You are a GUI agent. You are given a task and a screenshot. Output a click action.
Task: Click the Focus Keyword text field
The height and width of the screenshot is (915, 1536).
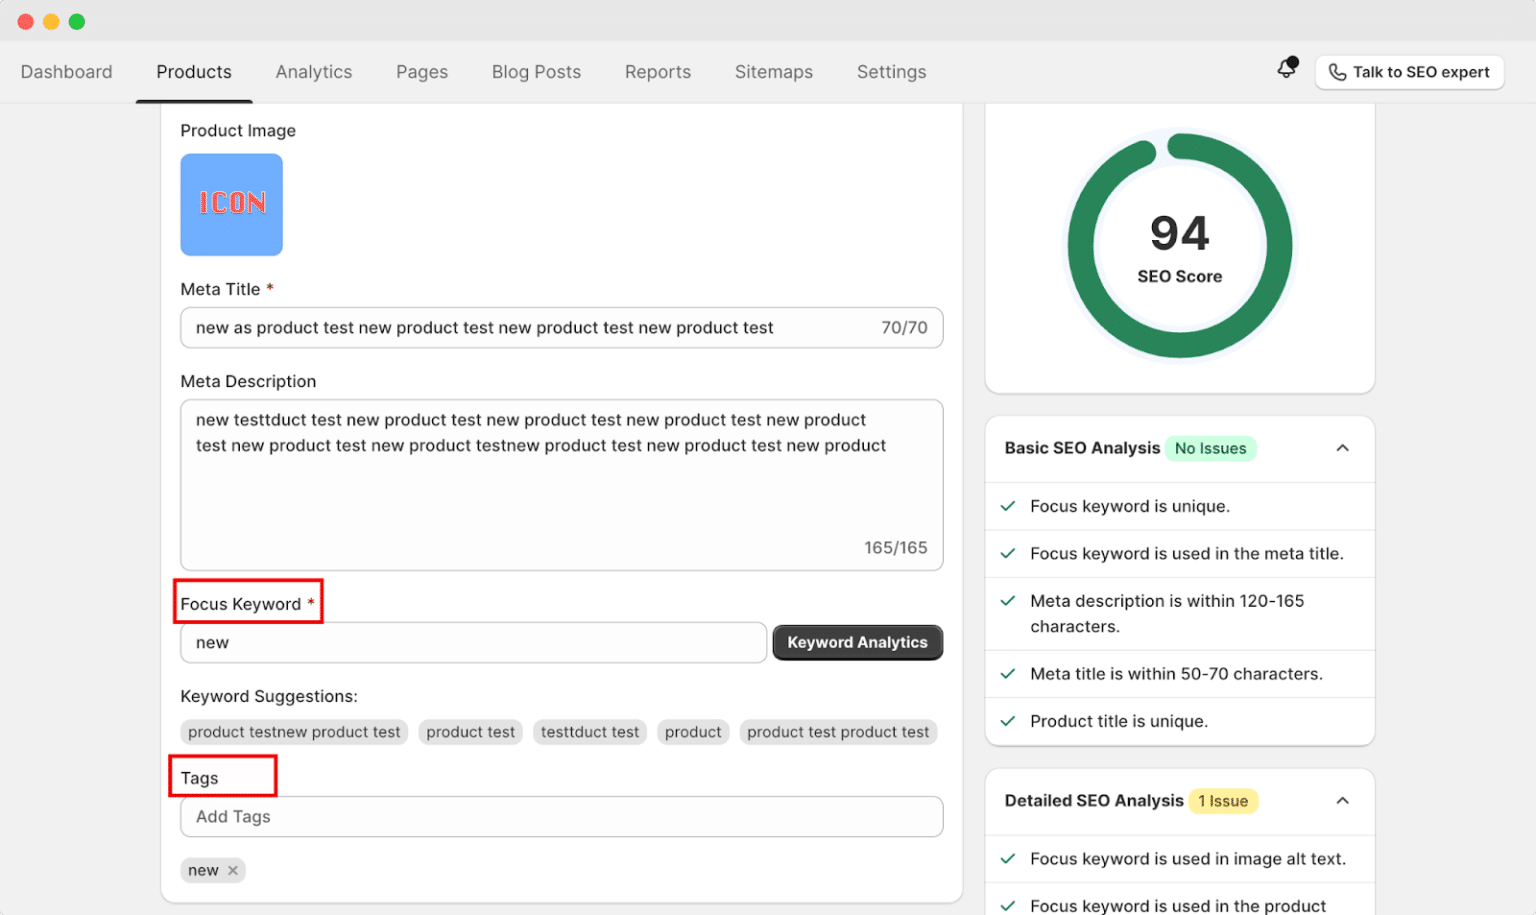pos(473,642)
